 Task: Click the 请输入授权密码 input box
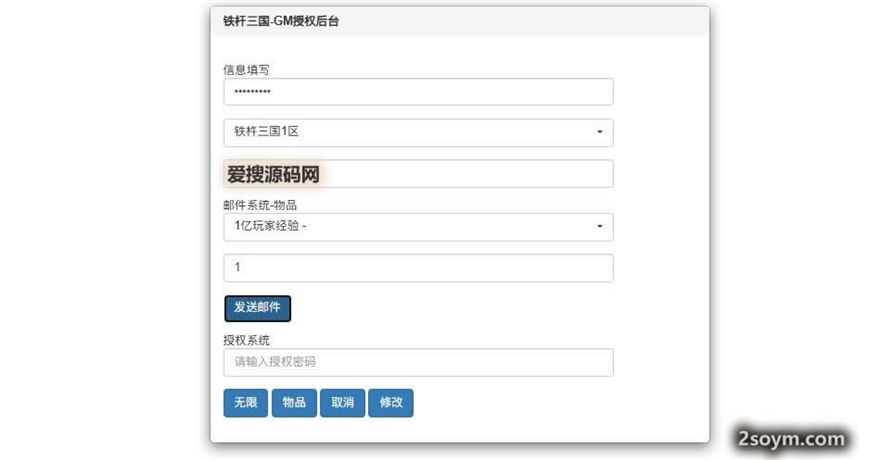(418, 362)
